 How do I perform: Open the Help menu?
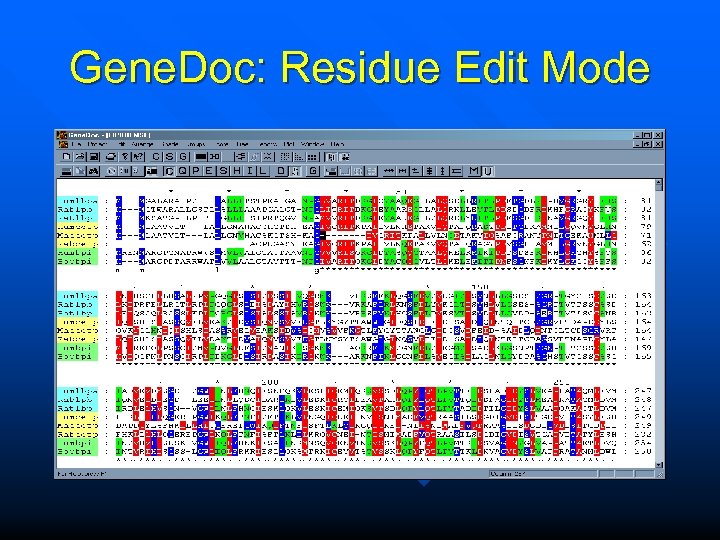[338, 144]
